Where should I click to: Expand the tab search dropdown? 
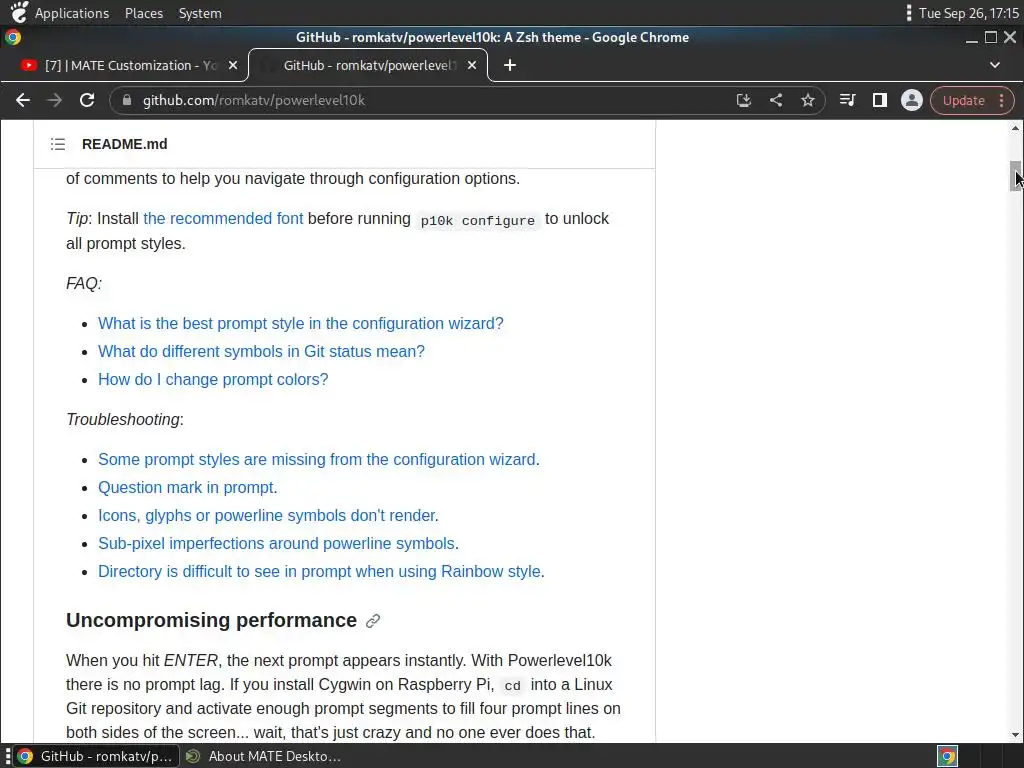(x=995, y=65)
